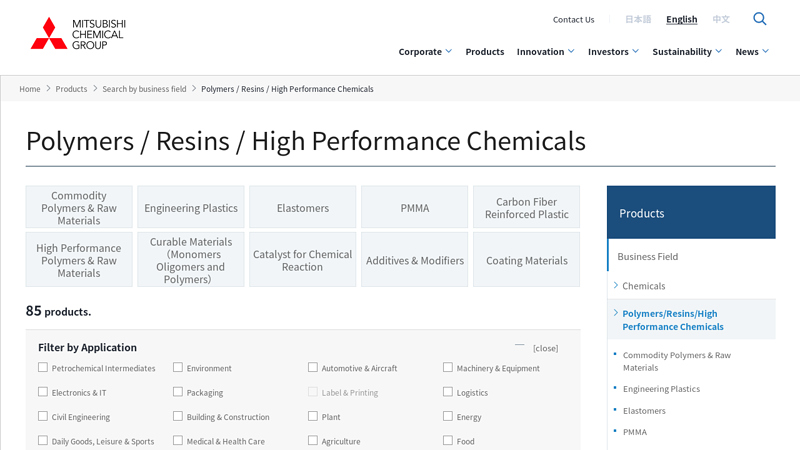Collapse filter panel using the minus icon

519,345
